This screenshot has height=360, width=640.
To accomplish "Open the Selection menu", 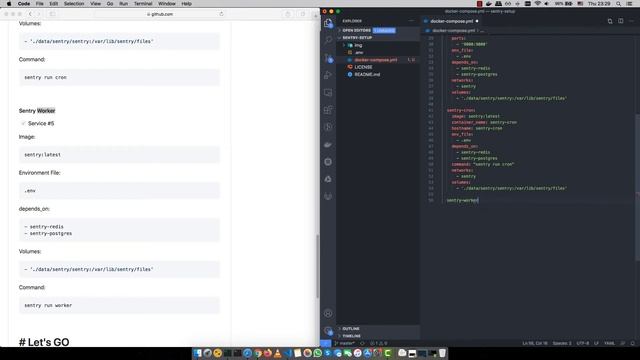I will click(74, 4).
